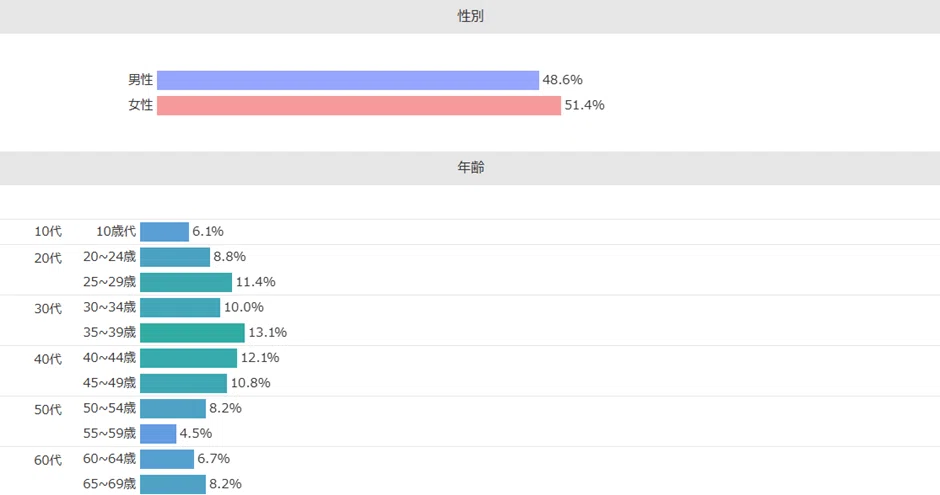Click the 30~34歳 bar at 10.0%
The height and width of the screenshot is (495, 940).
180,307
